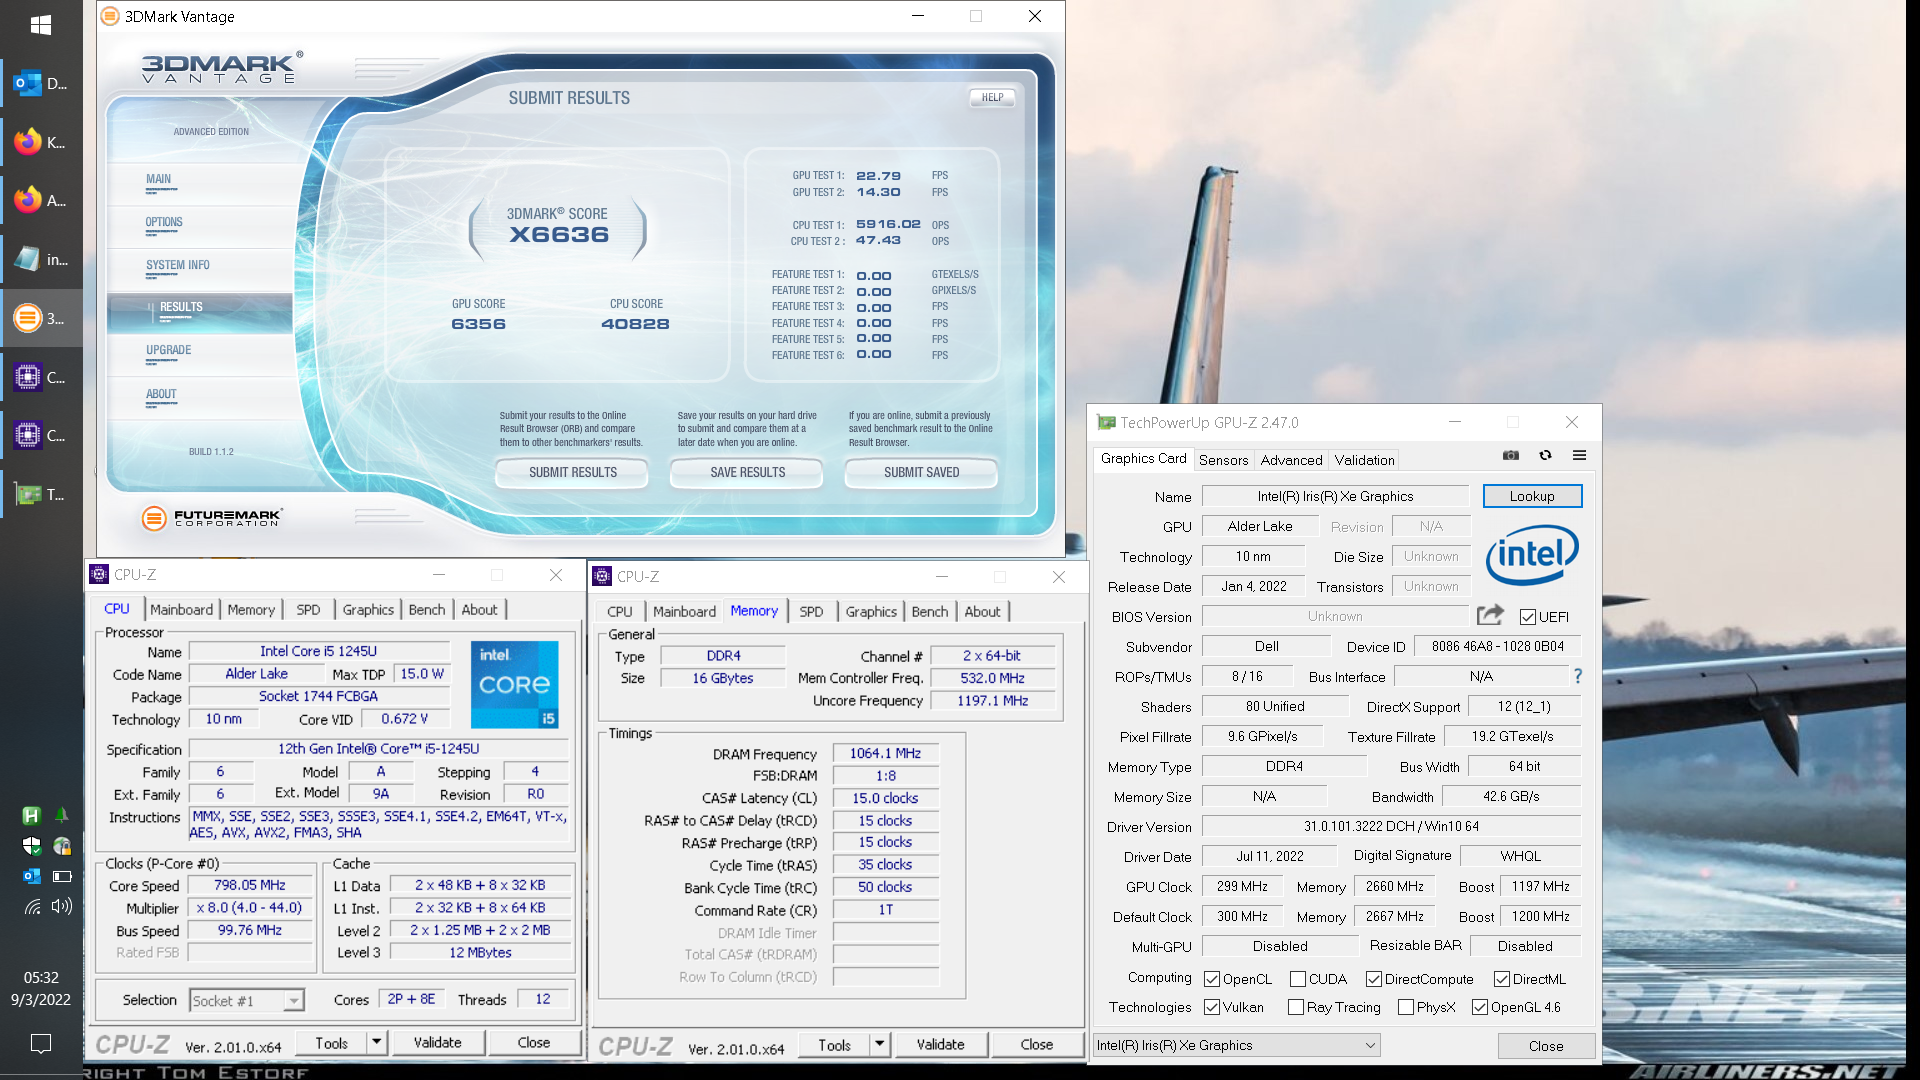
Task: Open the Windows Start menu
Action: coord(41,25)
